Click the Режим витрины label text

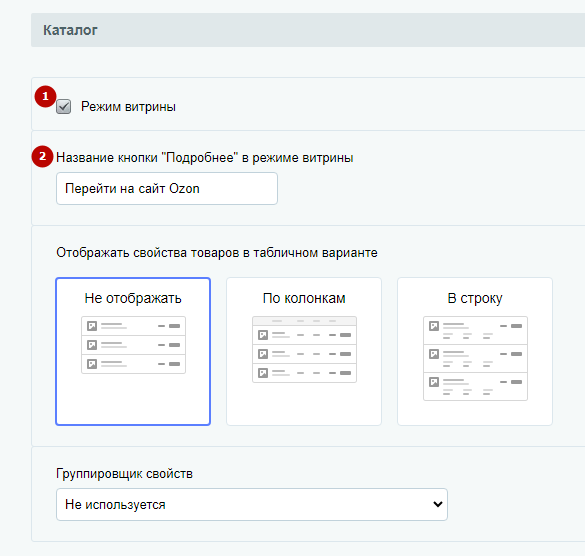[x=128, y=107]
